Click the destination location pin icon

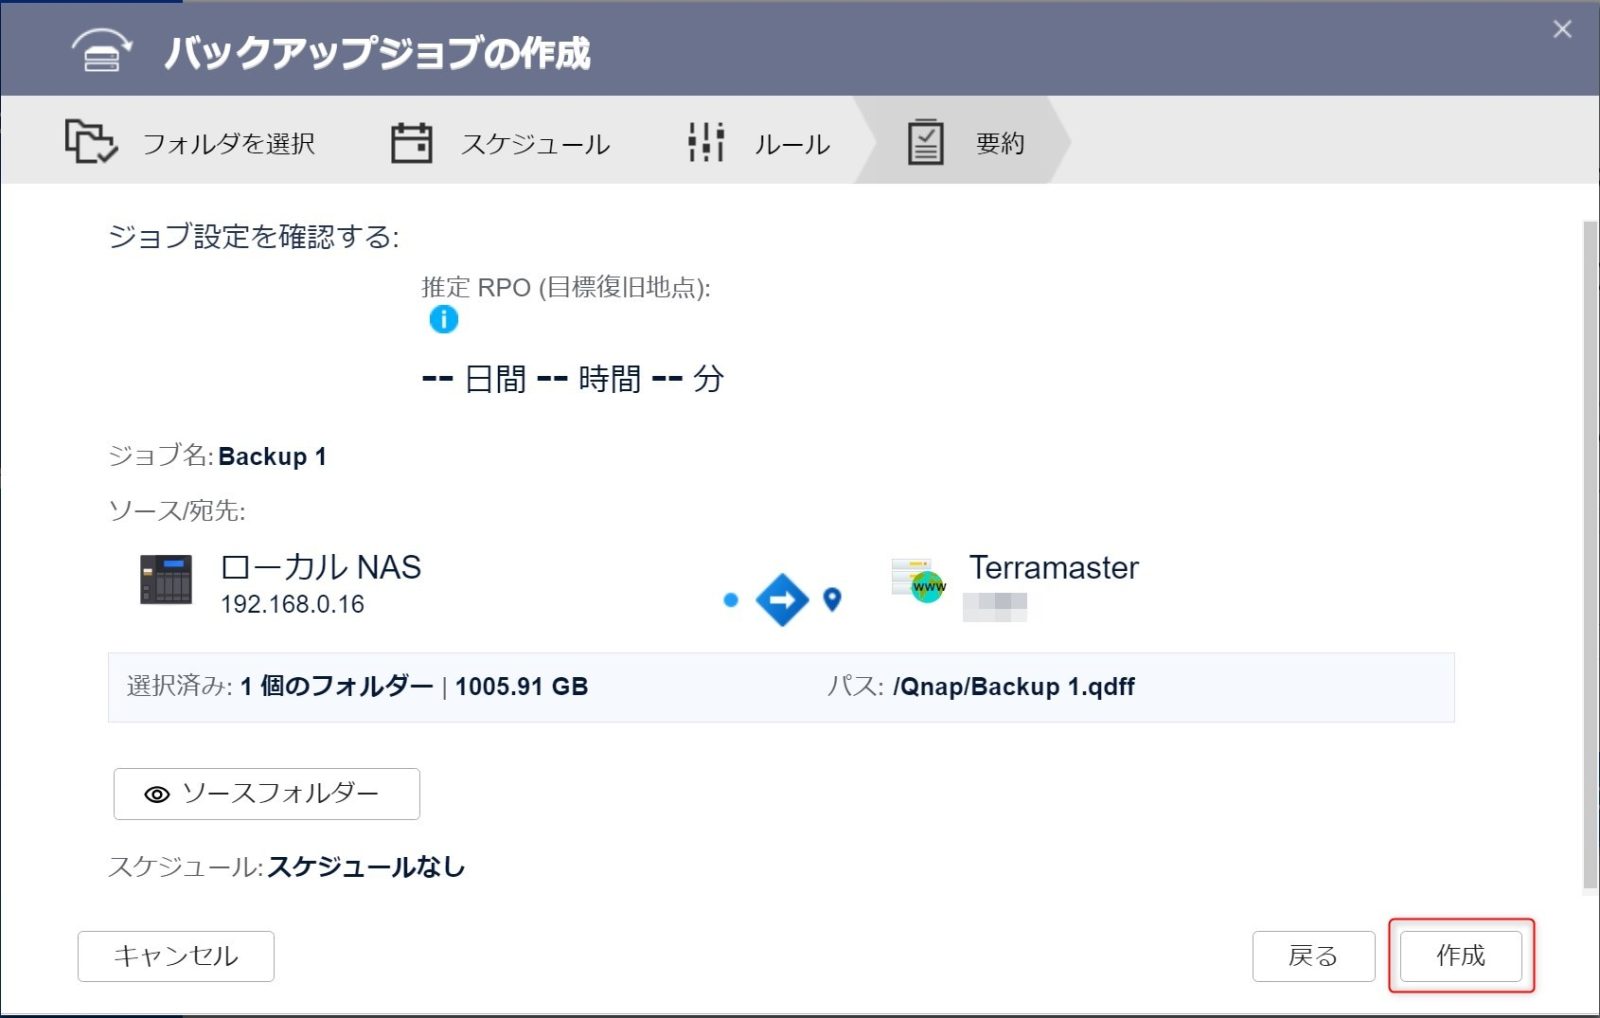(x=832, y=599)
